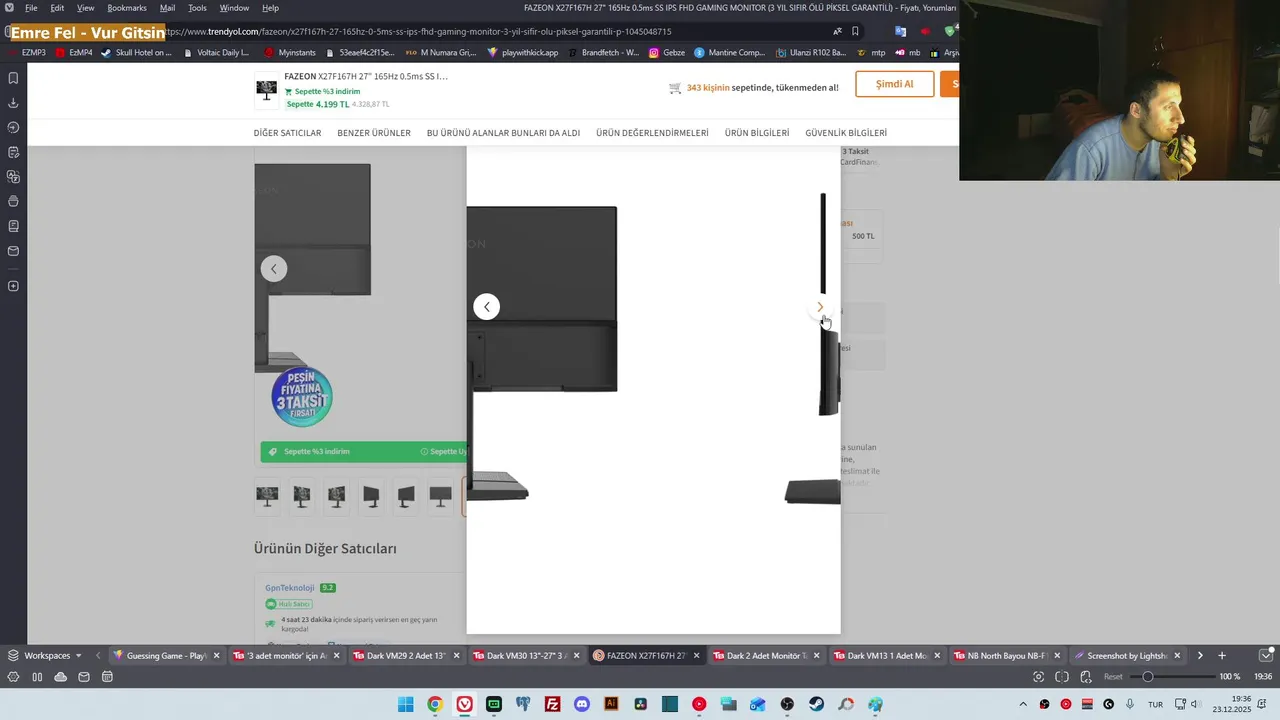Open the Bookmarks panel in the sidebar
The width and height of the screenshot is (1280, 720).
13,78
